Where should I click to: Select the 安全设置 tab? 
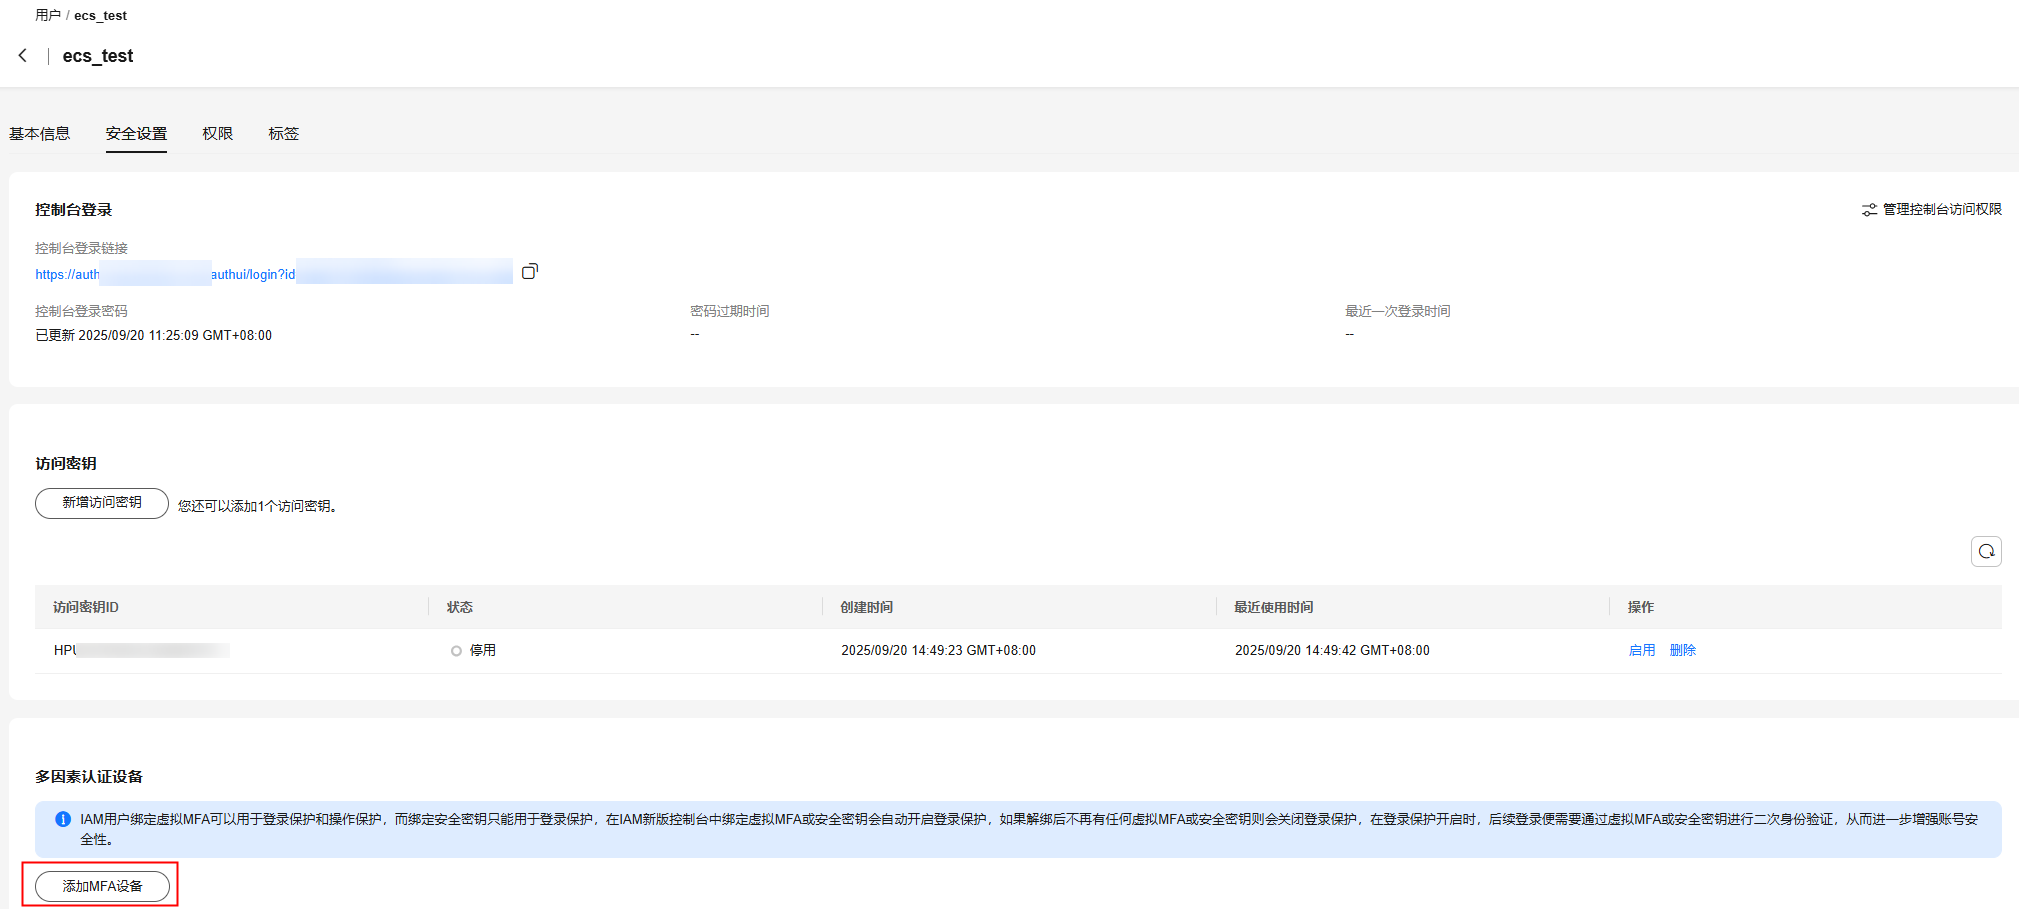point(136,134)
